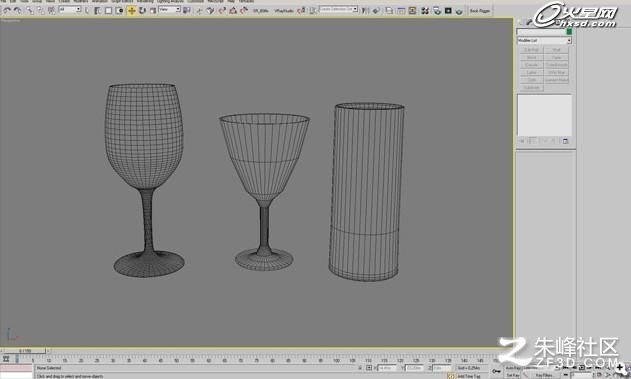Open the Mini Curve Editor icon by timeline
The width and height of the screenshot is (631, 379).
(6, 358)
